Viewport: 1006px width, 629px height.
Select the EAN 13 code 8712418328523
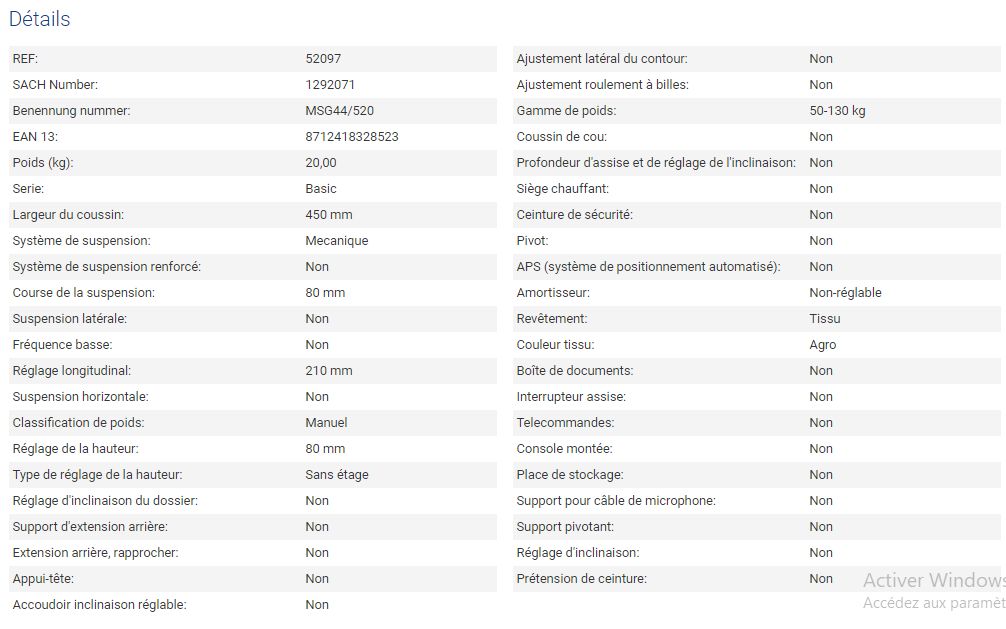(x=351, y=137)
